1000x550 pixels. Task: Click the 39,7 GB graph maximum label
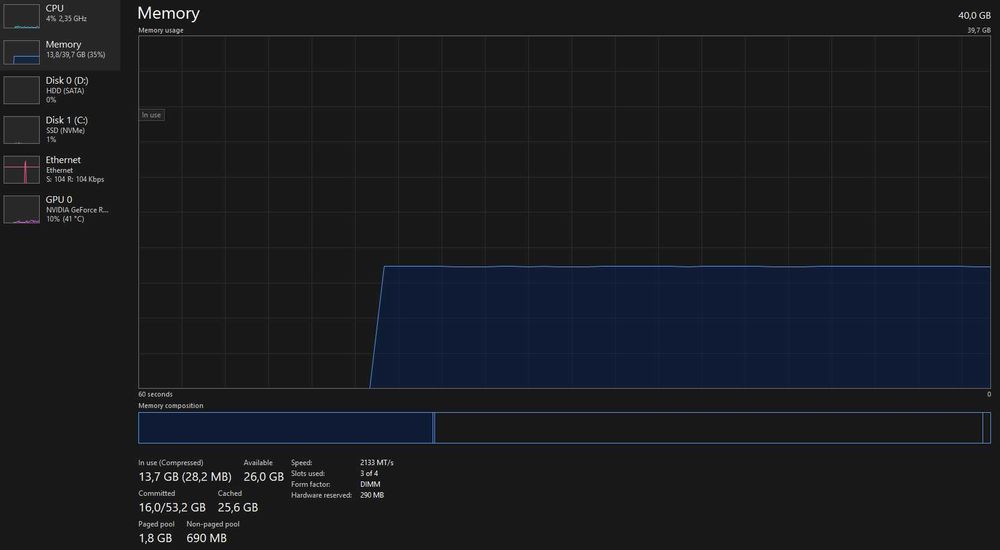pyautogui.click(x=979, y=30)
